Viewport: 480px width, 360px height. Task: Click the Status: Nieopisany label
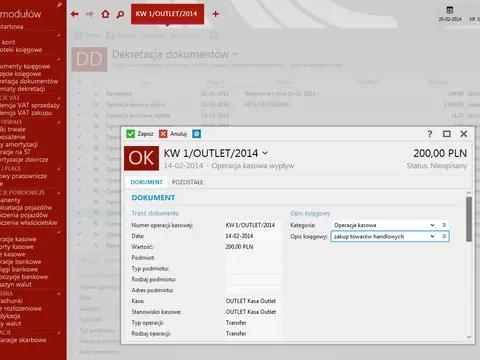[x=437, y=166]
